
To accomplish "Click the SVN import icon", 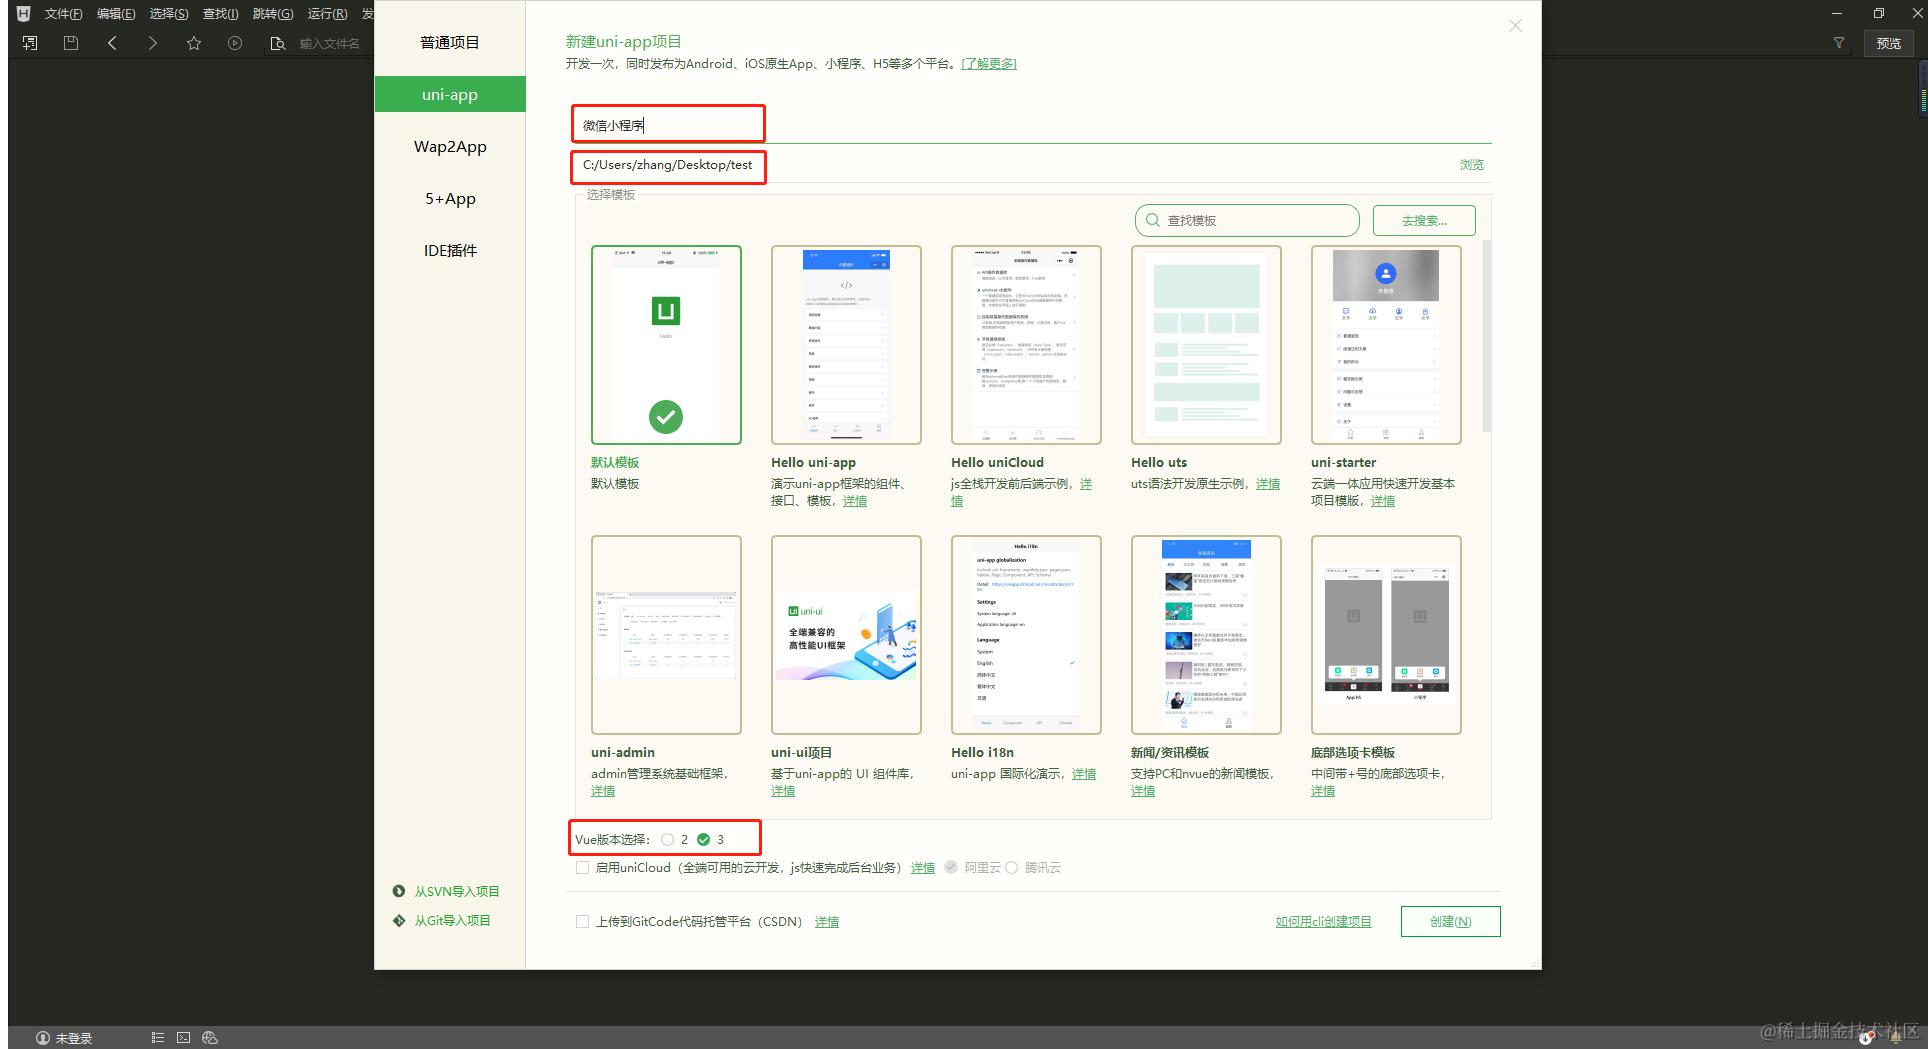I will click(x=399, y=891).
